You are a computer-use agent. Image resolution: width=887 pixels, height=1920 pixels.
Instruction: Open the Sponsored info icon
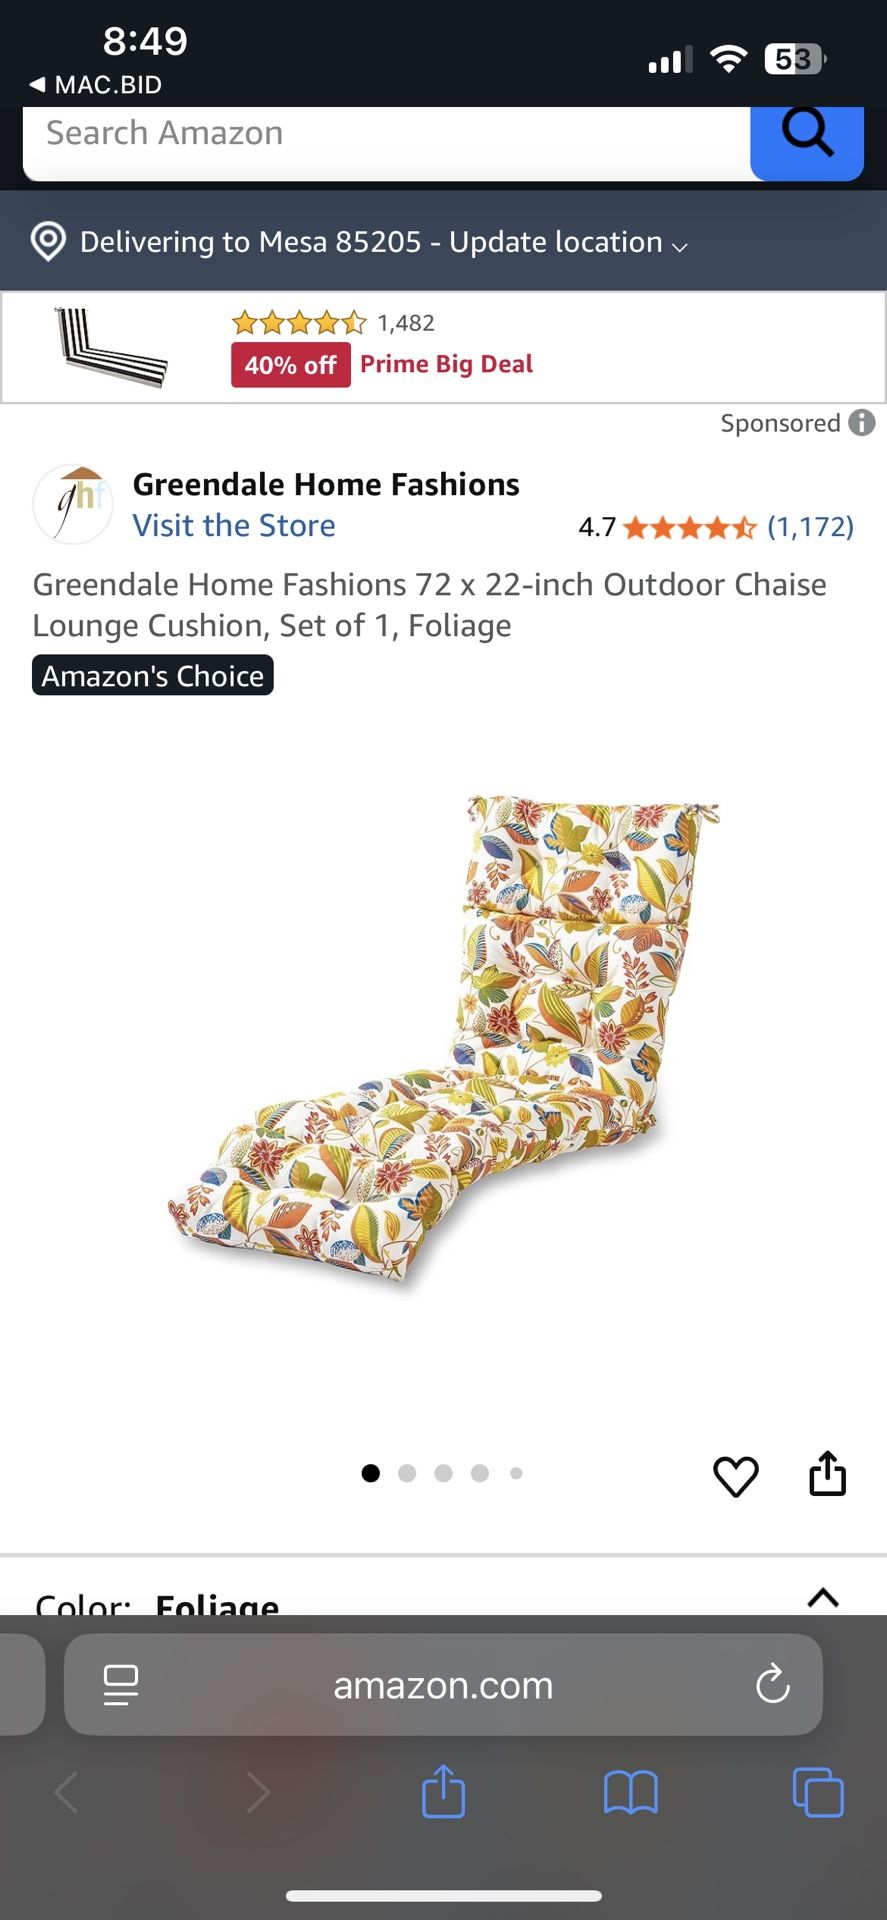point(862,423)
